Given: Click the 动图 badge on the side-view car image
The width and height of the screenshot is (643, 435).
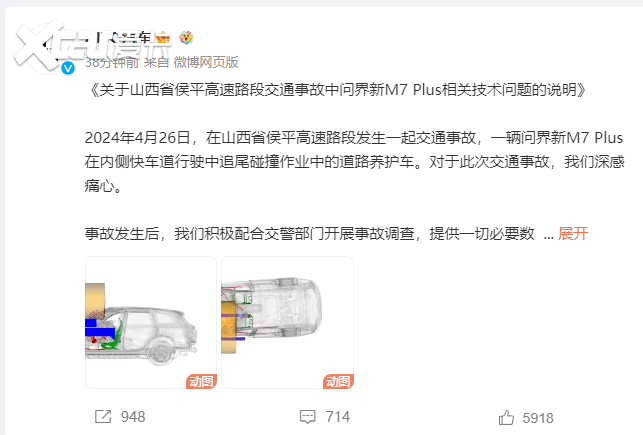Looking at the screenshot, I should coord(201,381).
